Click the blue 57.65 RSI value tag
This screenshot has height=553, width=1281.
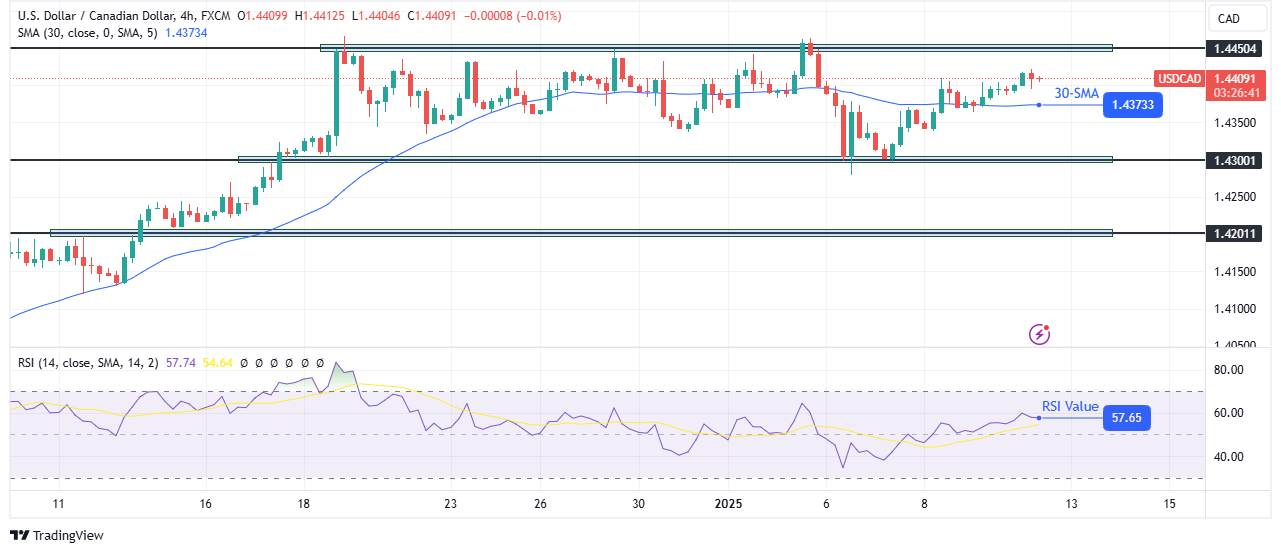tap(1127, 418)
